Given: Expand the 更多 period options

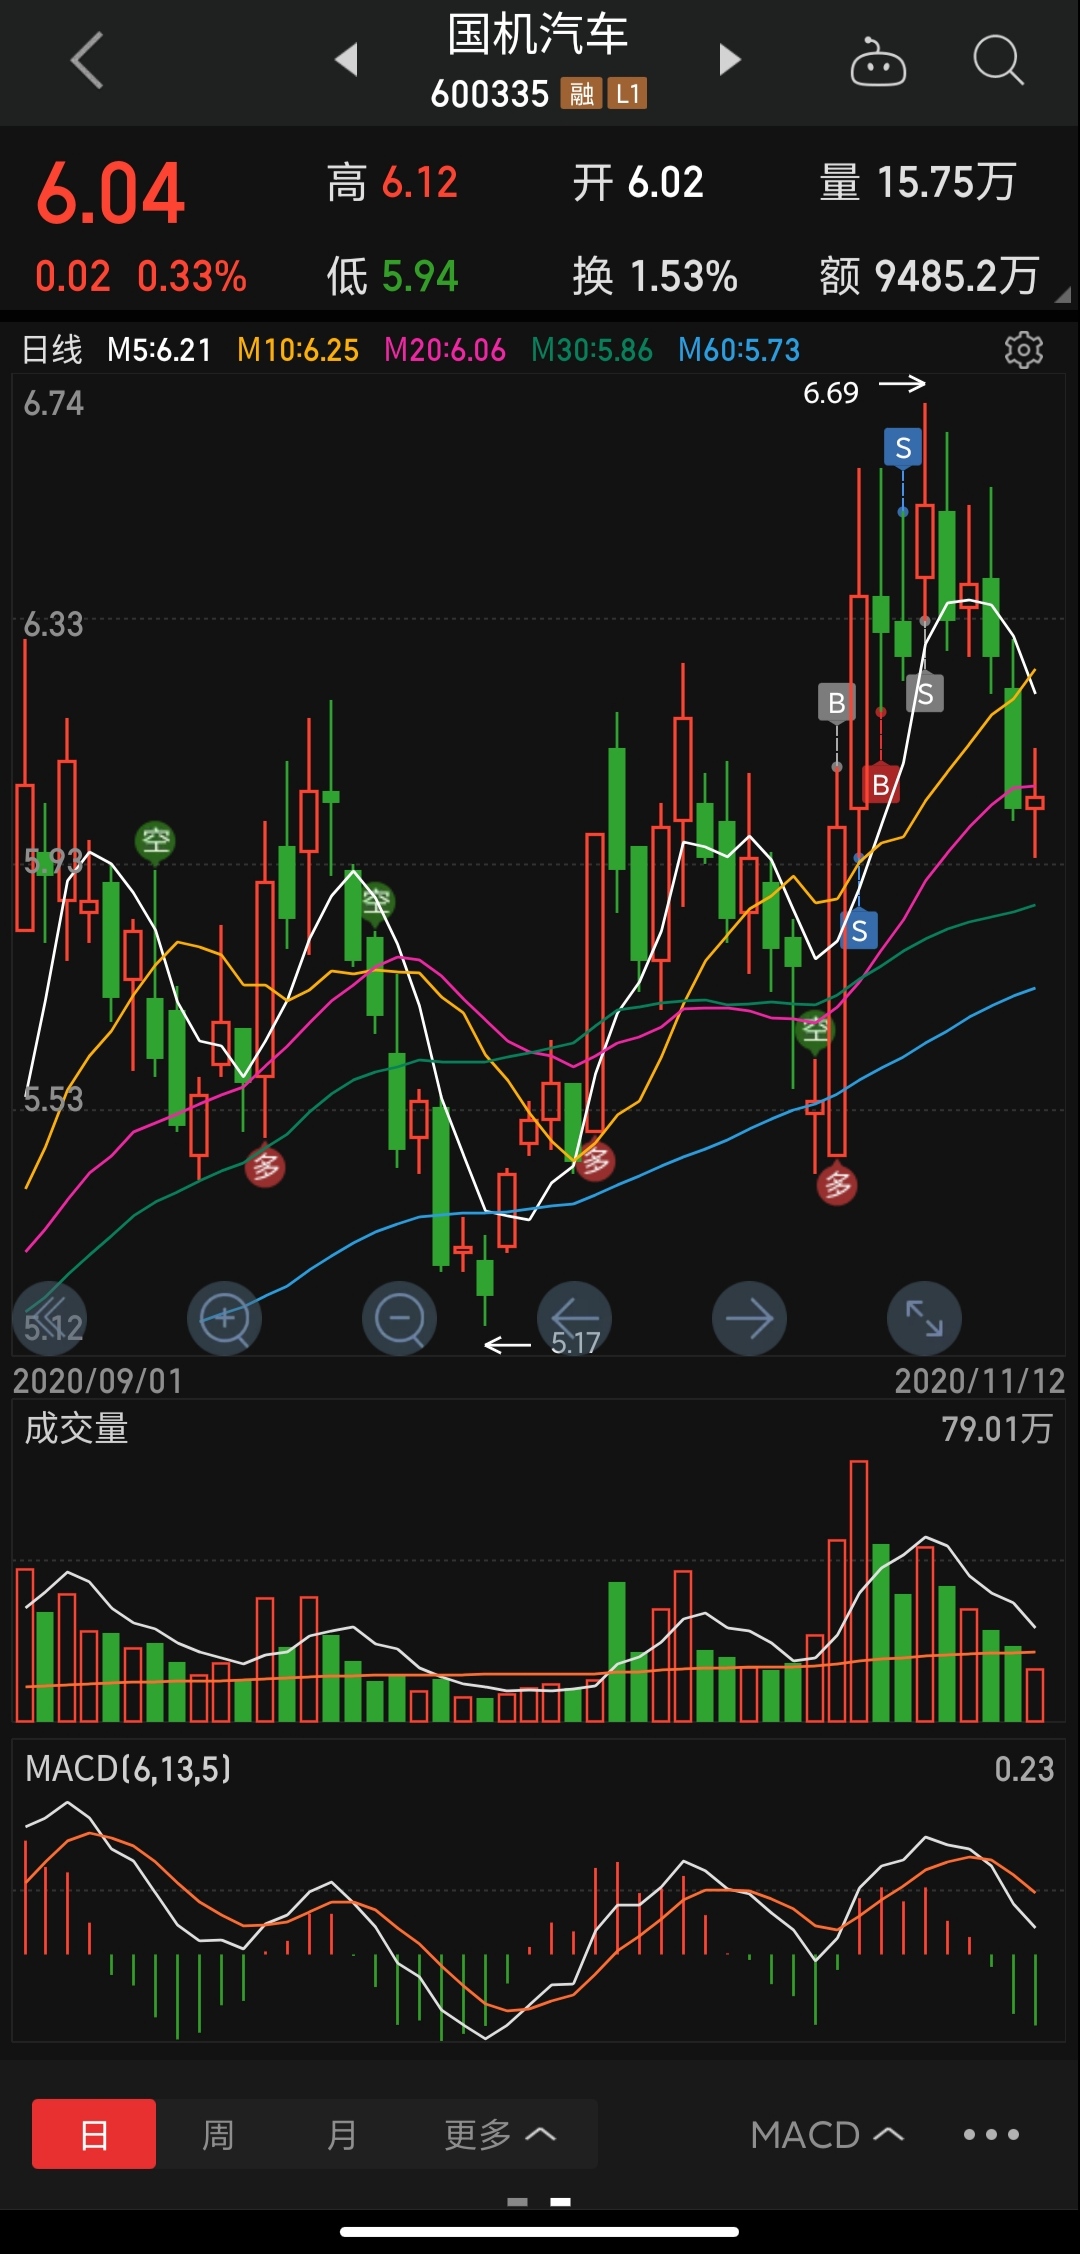Looking at the screenshot, I should click(499, 2134).
